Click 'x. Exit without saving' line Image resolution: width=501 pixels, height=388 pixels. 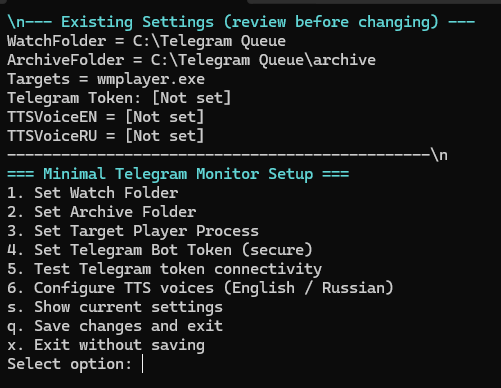(106, 345)
